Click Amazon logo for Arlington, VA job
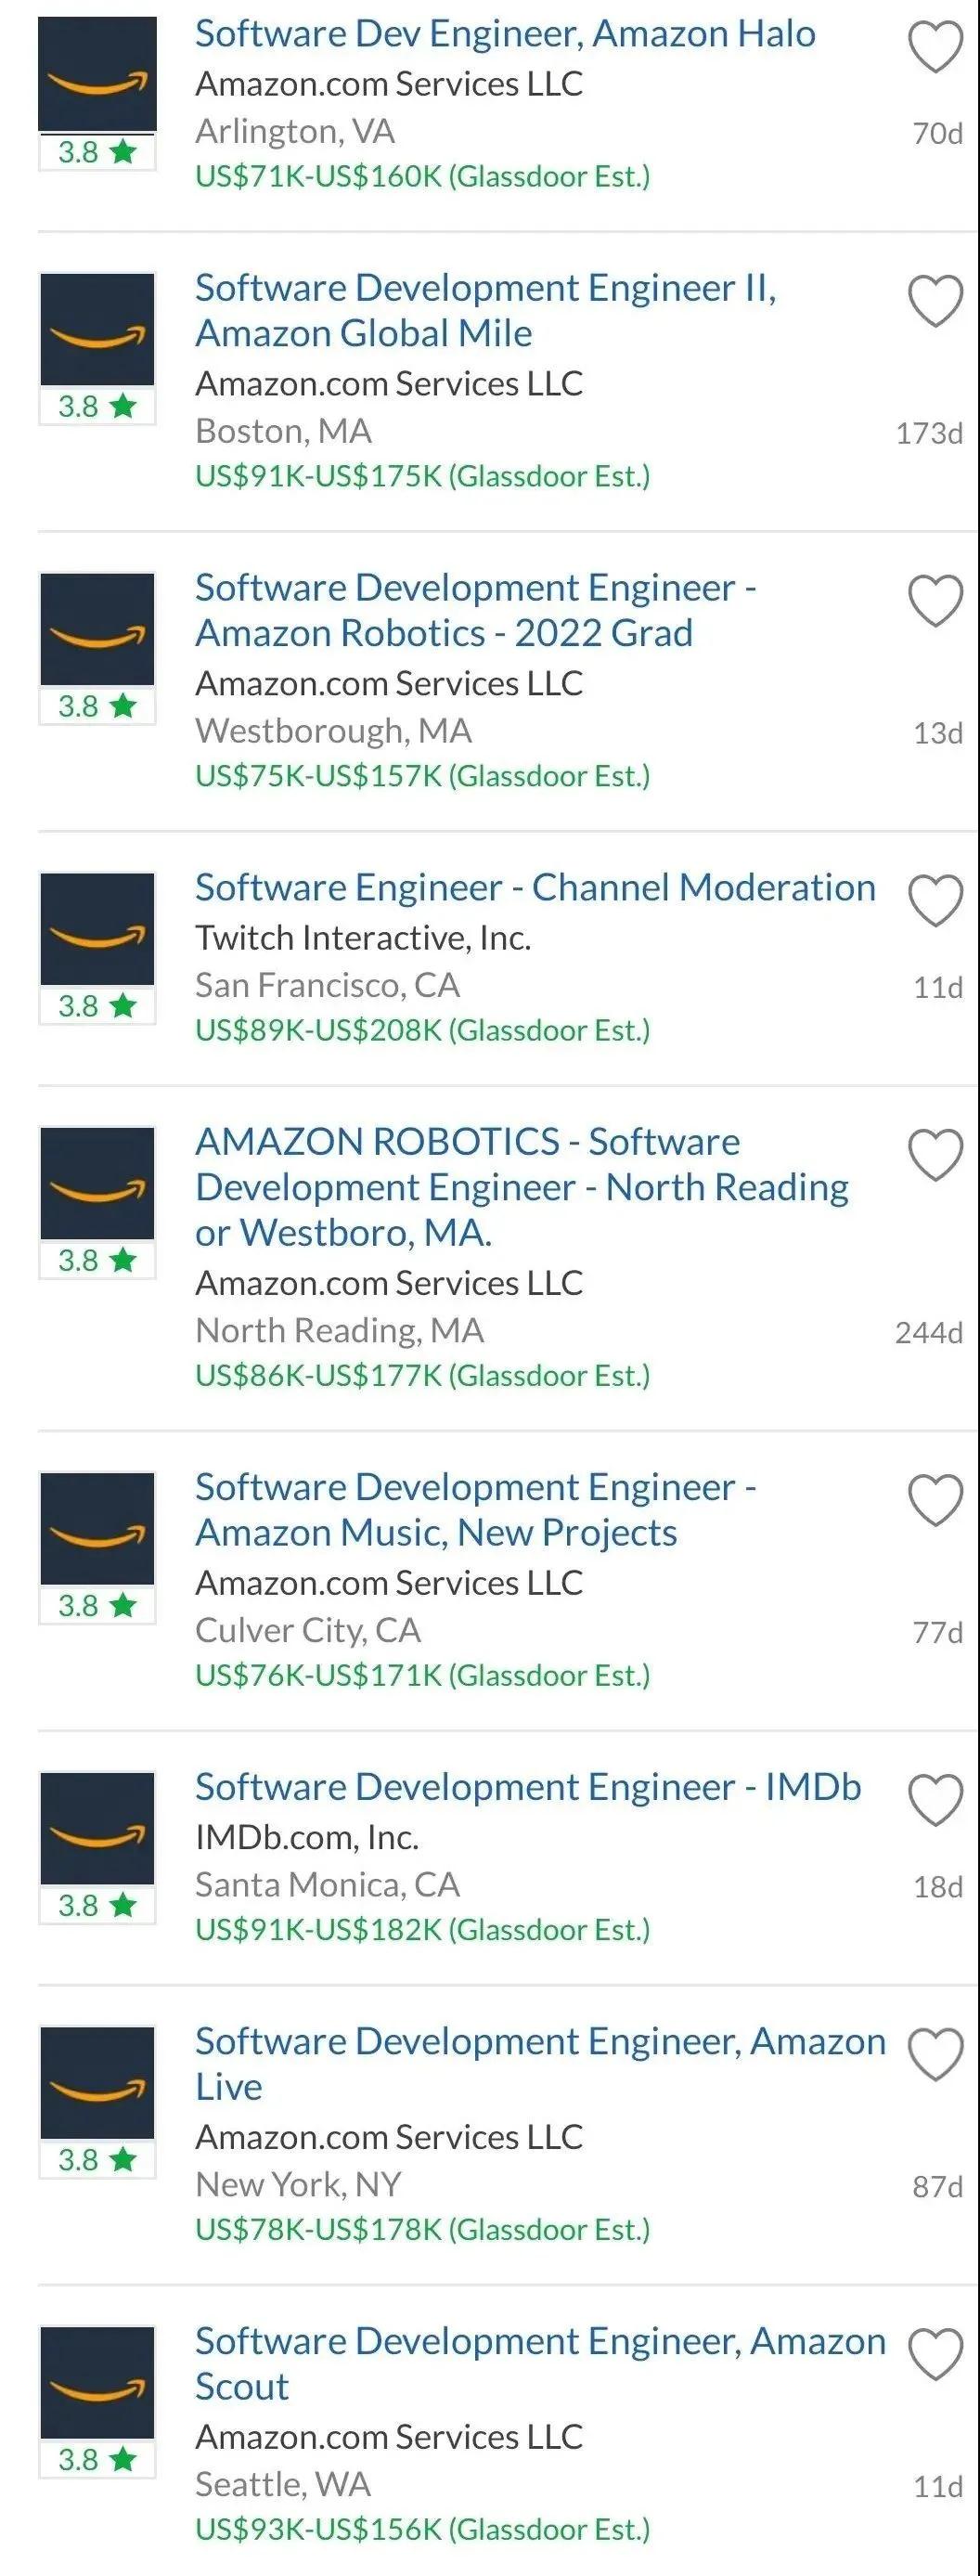Image resolution: width=980 pixels, height=2576 pixels. (x=97, y=74)
